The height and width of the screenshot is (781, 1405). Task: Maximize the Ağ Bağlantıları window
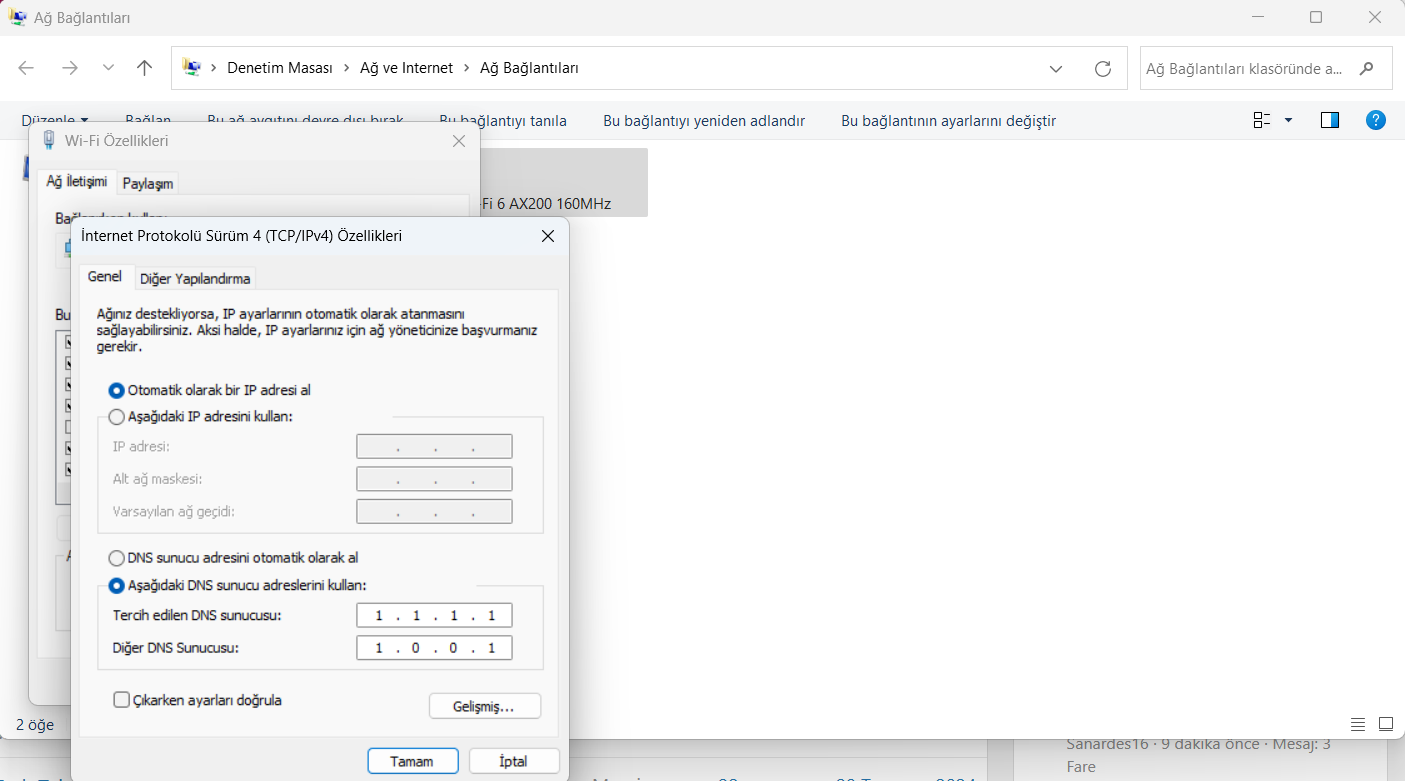[1316, 17]
